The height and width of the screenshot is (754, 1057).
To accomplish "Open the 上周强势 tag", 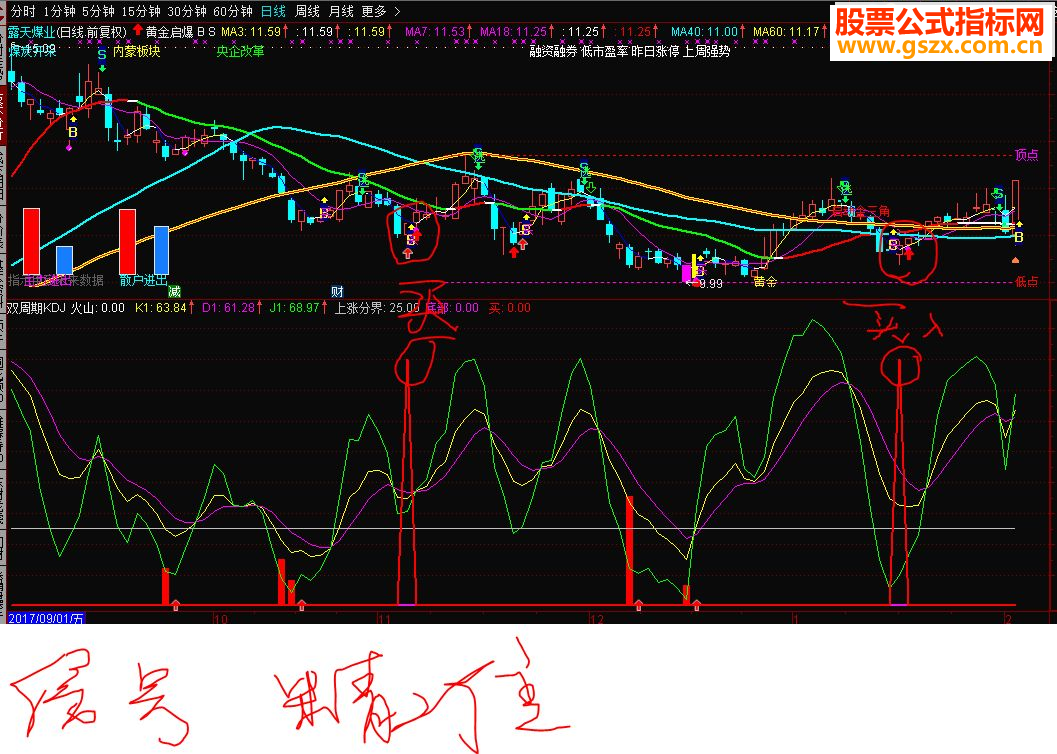I will [x=706, y=51].
